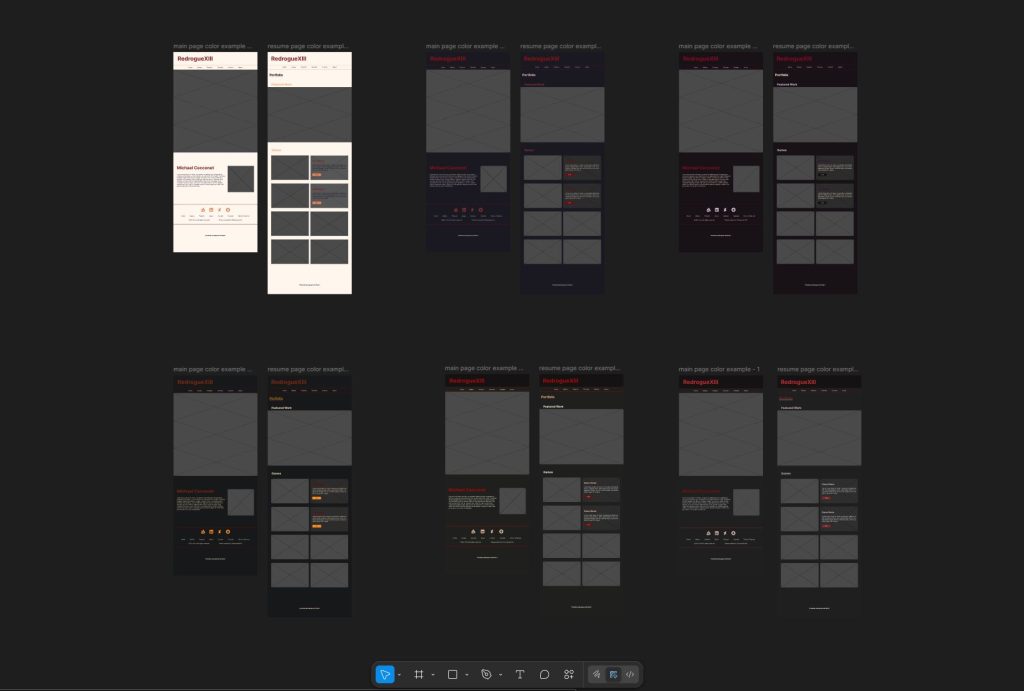Select the Rectangle shape tool
The image size is (1024, 691).
click(x=453, y=674)
